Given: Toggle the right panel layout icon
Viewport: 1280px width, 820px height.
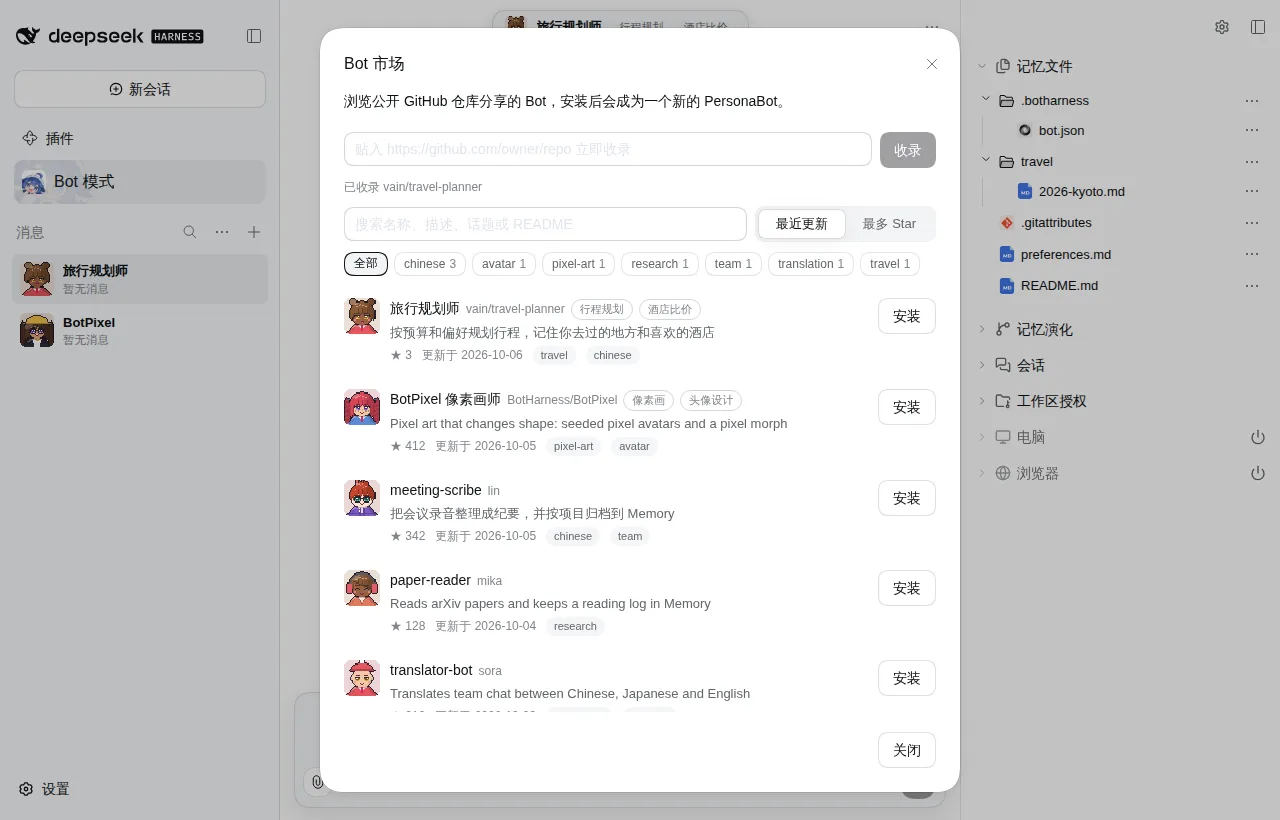Looking at the screenshot, I should 1258,27.
